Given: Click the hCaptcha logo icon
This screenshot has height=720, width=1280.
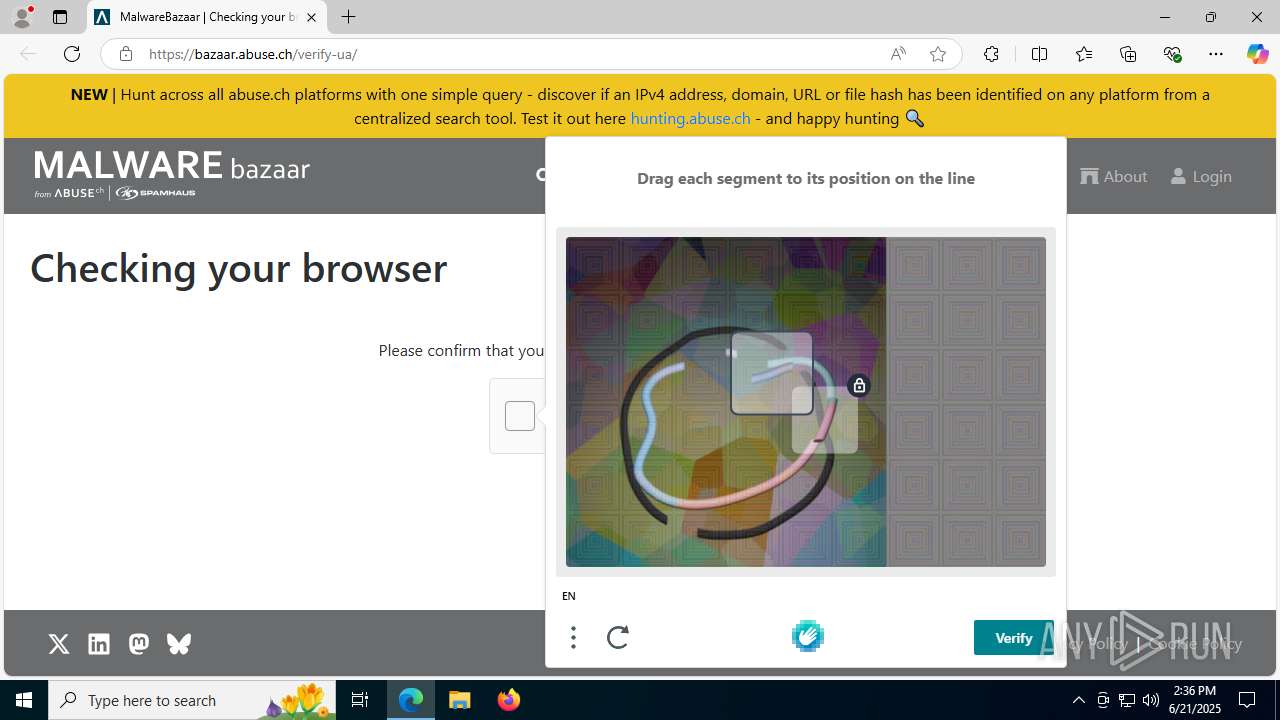Looking at the screenshot, I should [808, 636].
